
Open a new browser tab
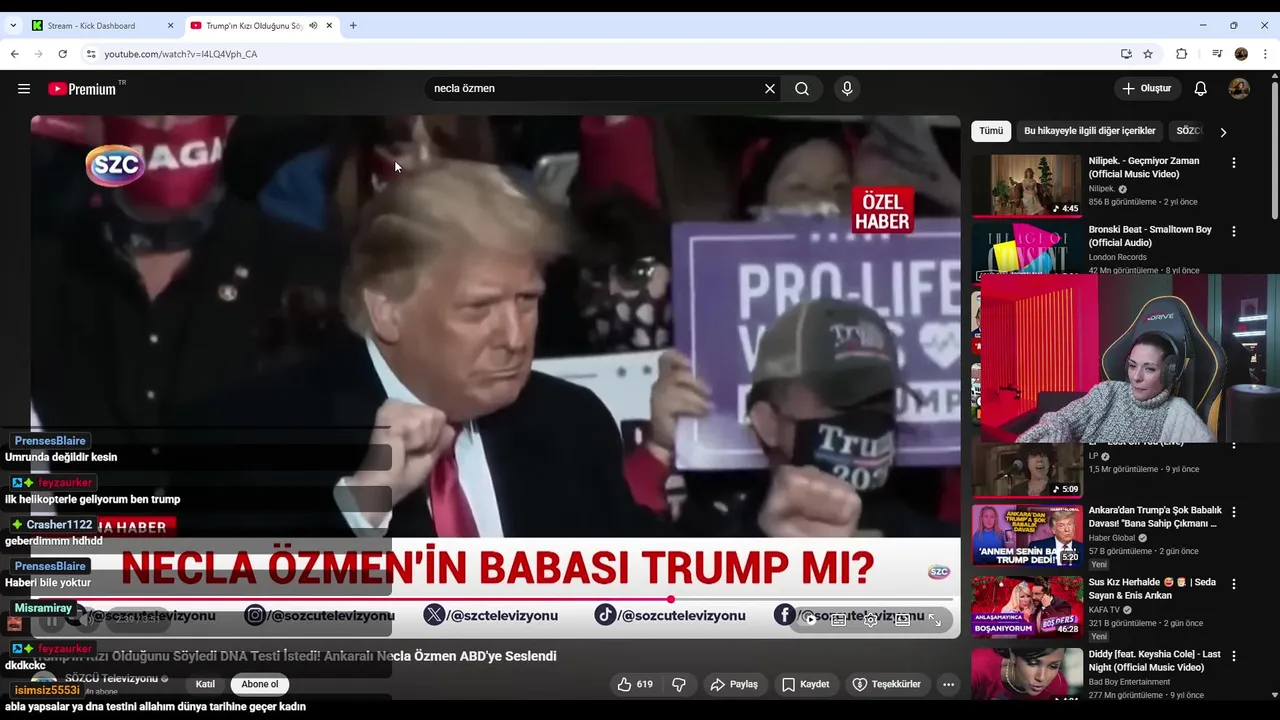(x=353, y=25)
